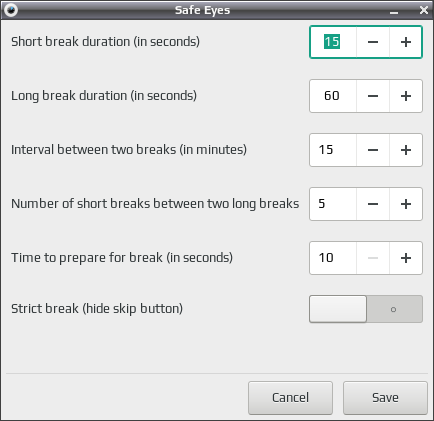Increase interval between two breaks
Screen dimensions: 434x421
click(x=405, y=150)
